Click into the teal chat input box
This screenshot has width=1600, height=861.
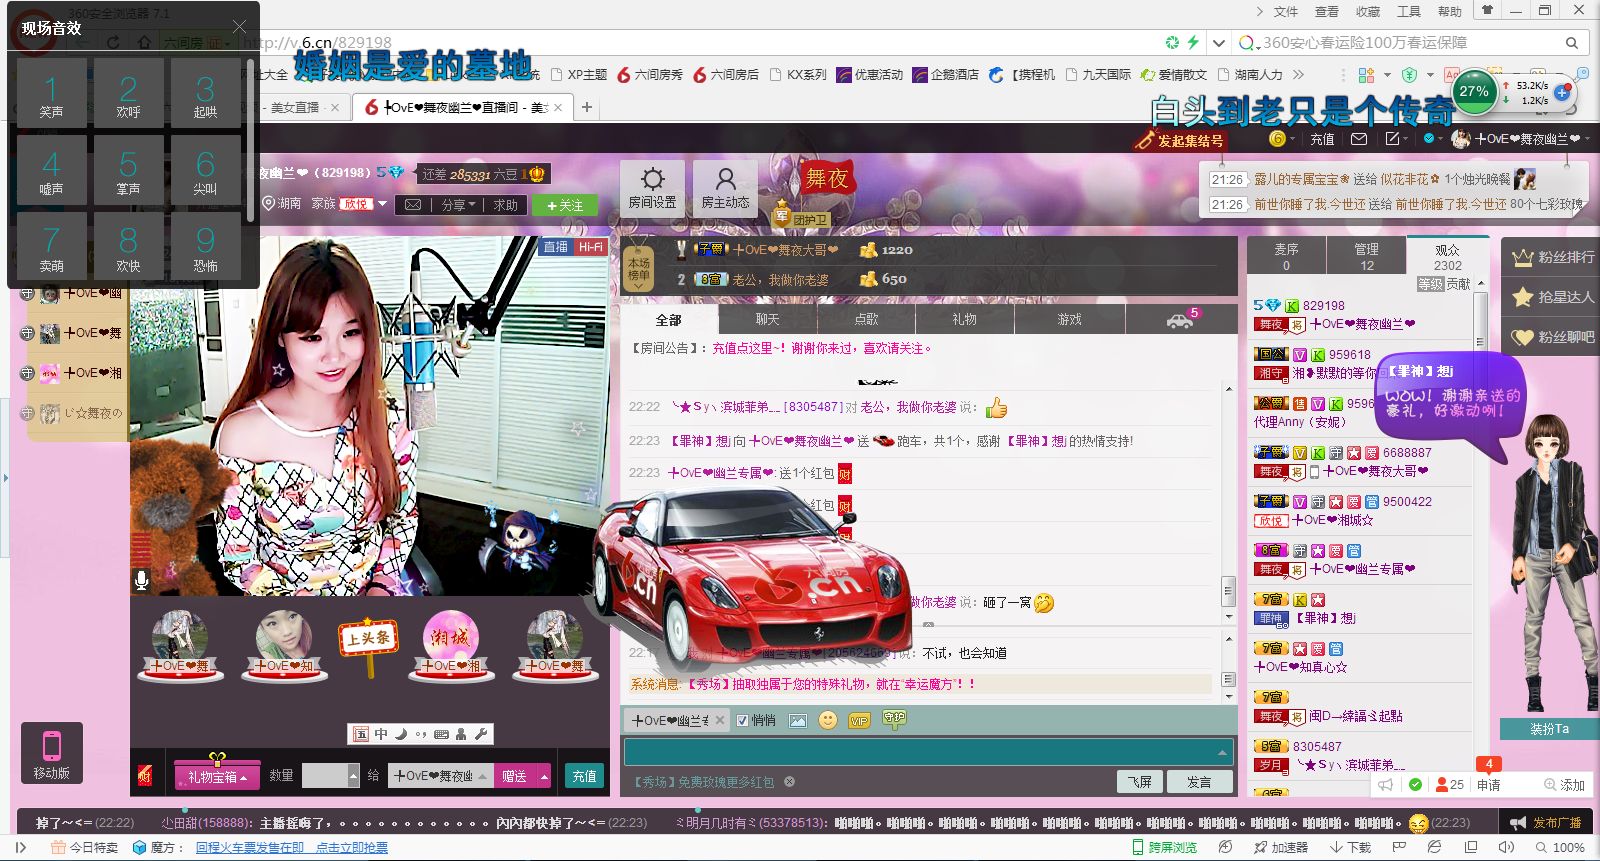(928, 752)
